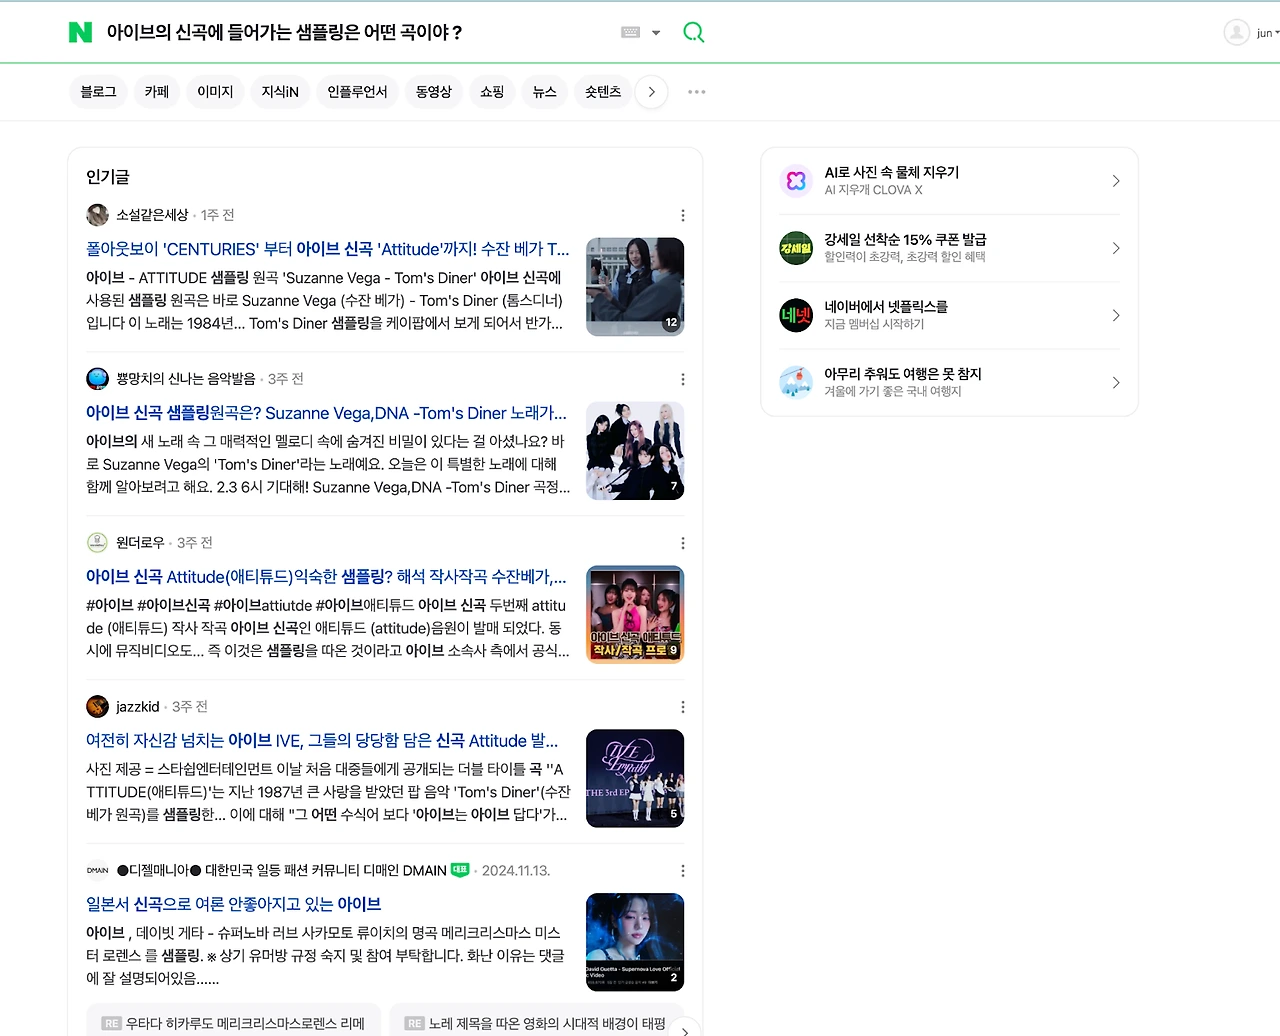Switch to the 이미지 tab
This screenshot has width=1280, height=1036.
coord(215,92)
